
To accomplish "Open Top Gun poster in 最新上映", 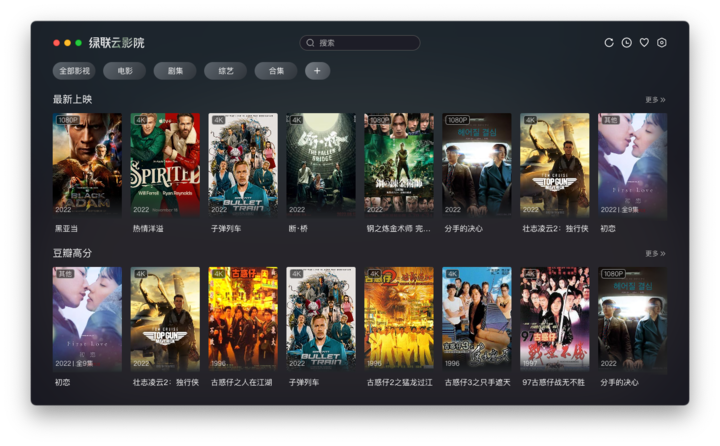I will tap(555, 165).
